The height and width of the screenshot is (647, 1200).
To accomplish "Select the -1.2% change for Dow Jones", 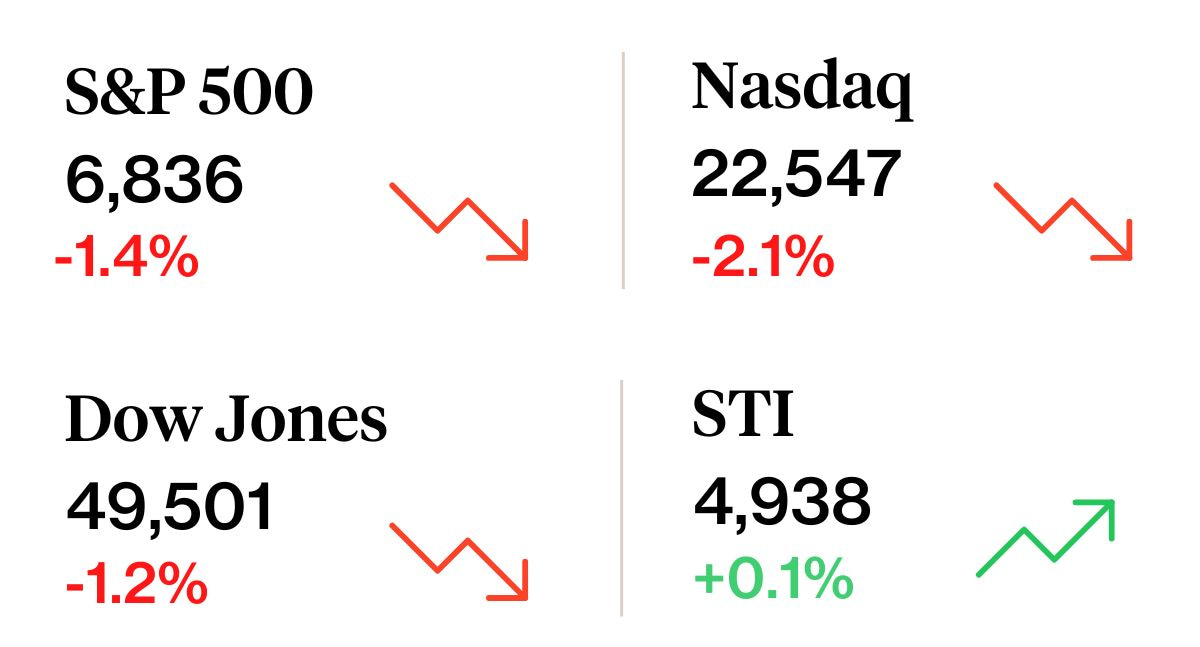I will (x=136, y=585).
